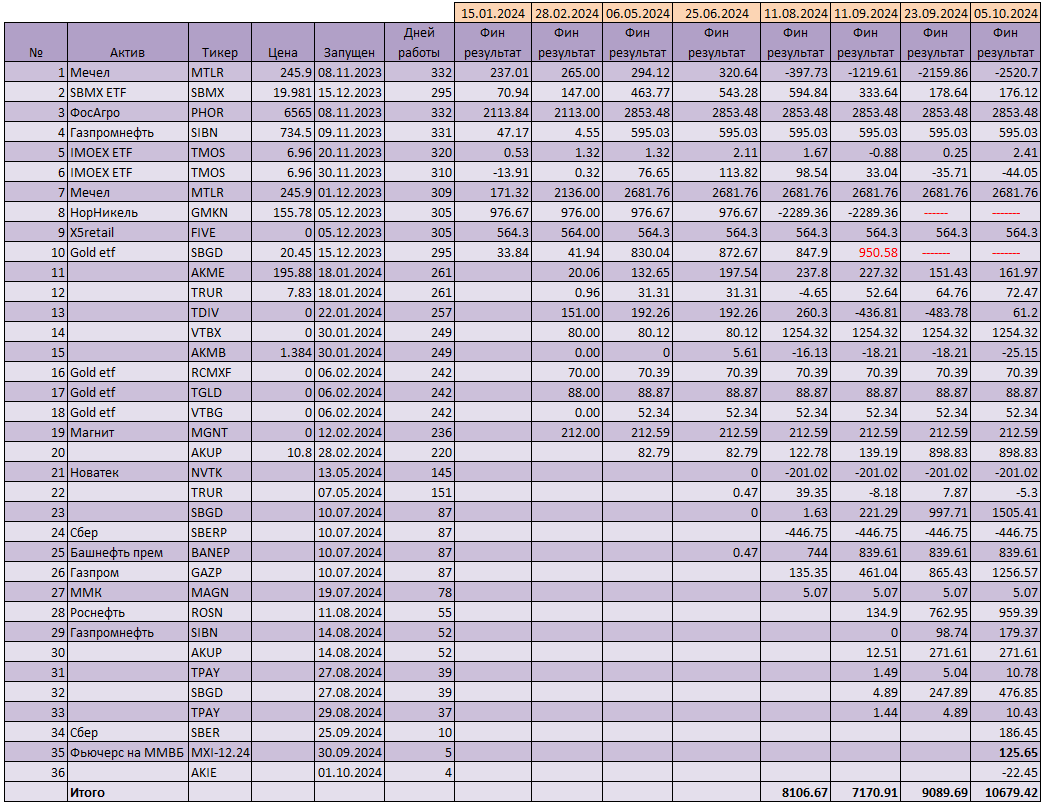Screen dimensions: 1048x806
Task: Select the launch date '09.11.2023'
Action: pos(350,132)
